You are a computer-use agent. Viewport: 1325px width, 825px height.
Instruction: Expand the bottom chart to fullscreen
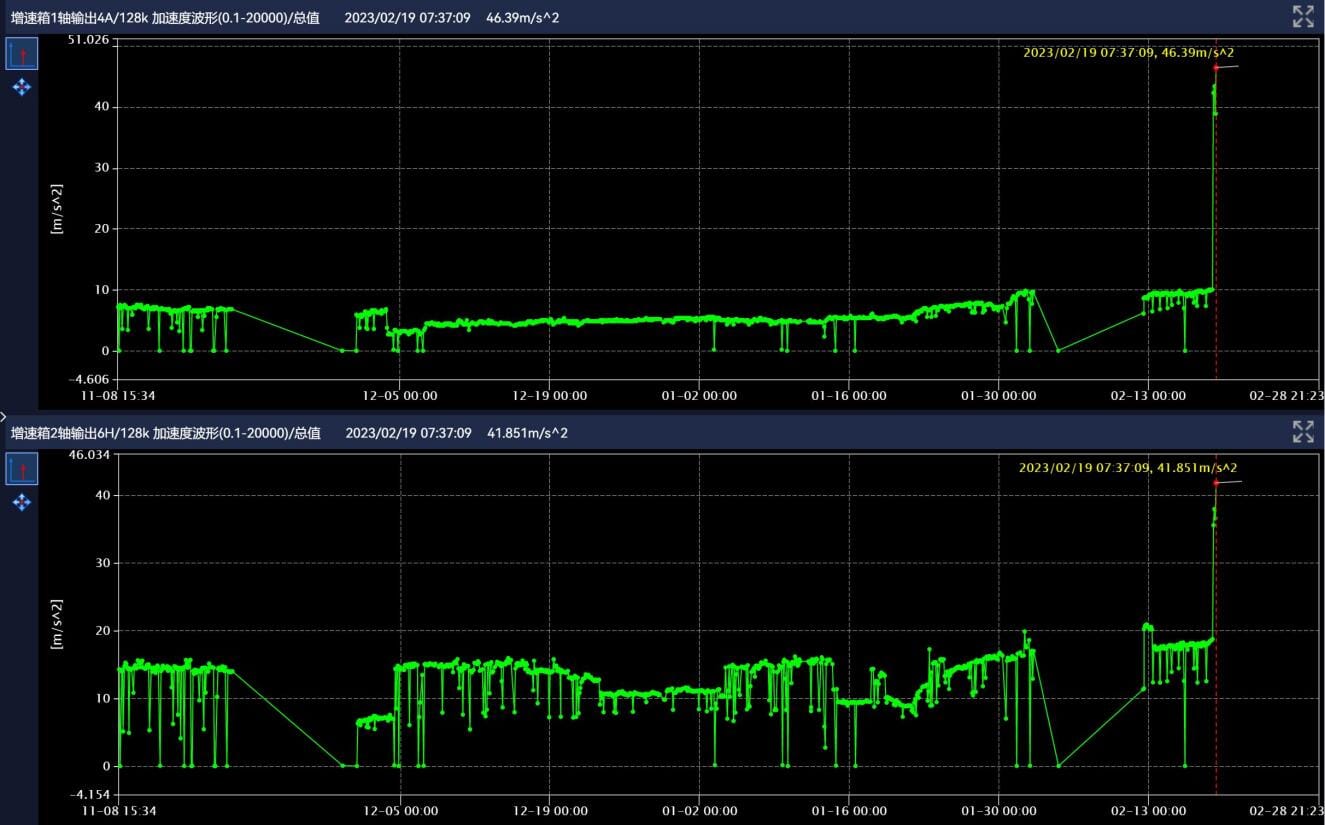pyautogui.click(x=1302, y=432)
